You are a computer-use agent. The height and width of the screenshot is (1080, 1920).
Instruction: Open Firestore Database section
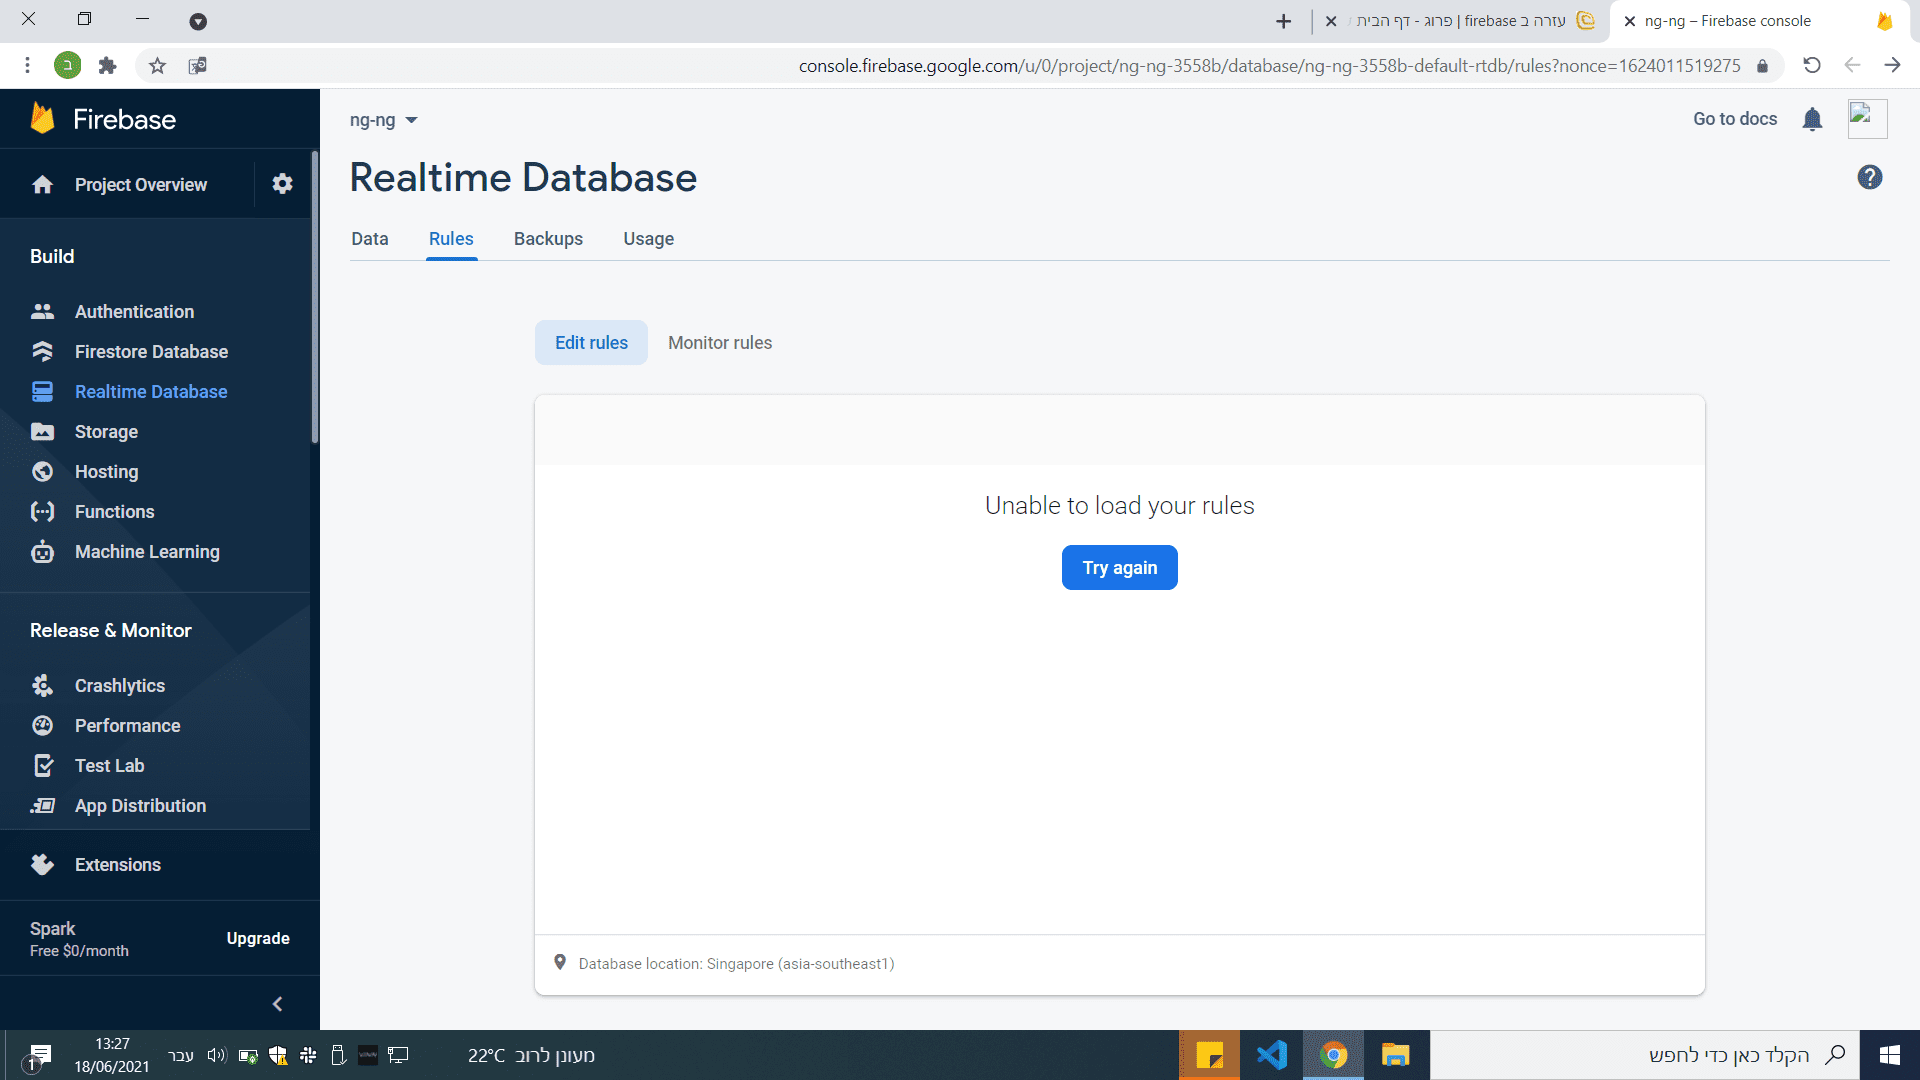pyautogui.click(x=151, y=352)
